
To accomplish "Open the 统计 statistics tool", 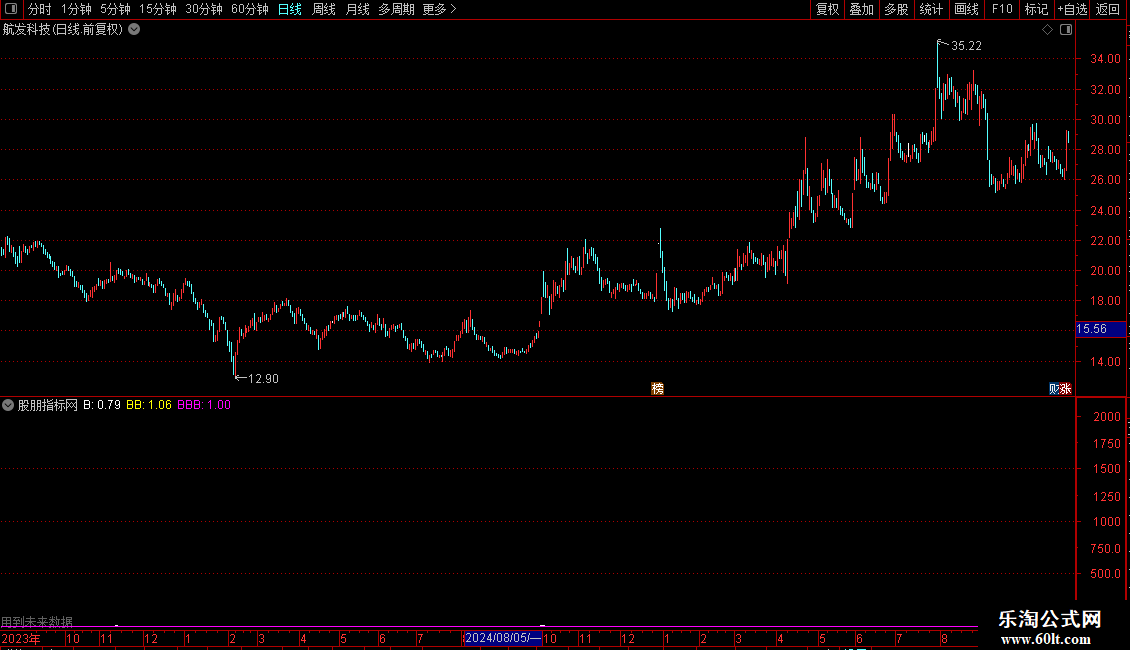I will [x=931, y=9].
